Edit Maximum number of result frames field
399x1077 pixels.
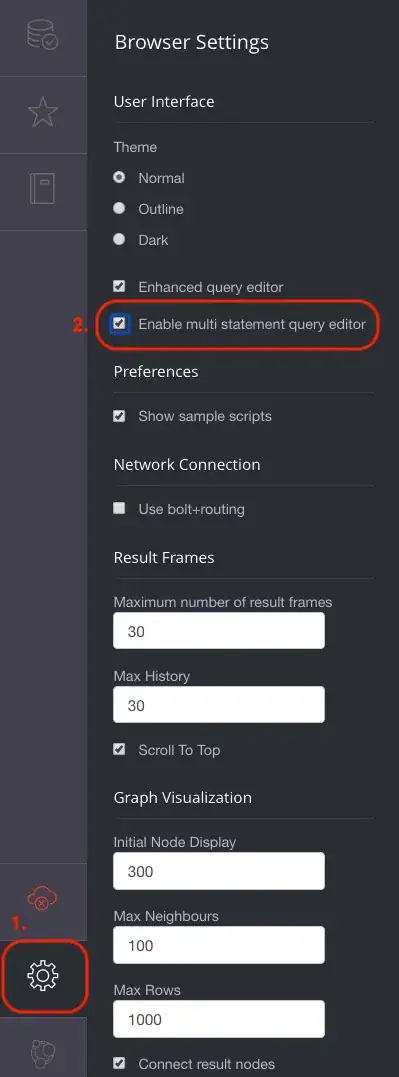click(219, 631)
